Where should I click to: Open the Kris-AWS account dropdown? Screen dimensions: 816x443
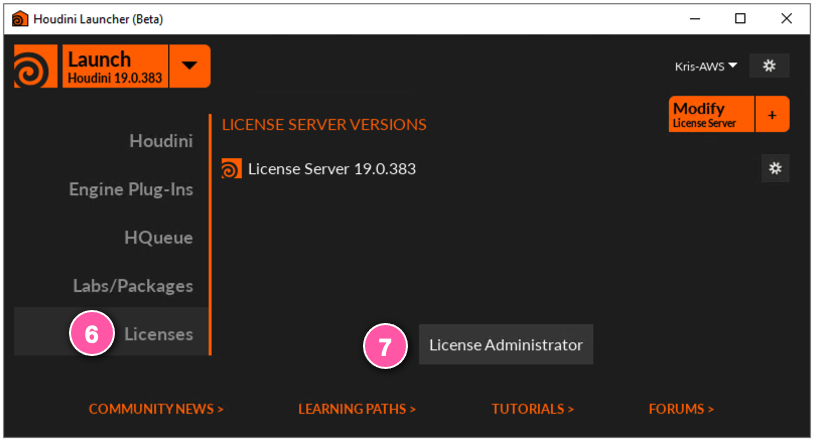click(706, 66)
